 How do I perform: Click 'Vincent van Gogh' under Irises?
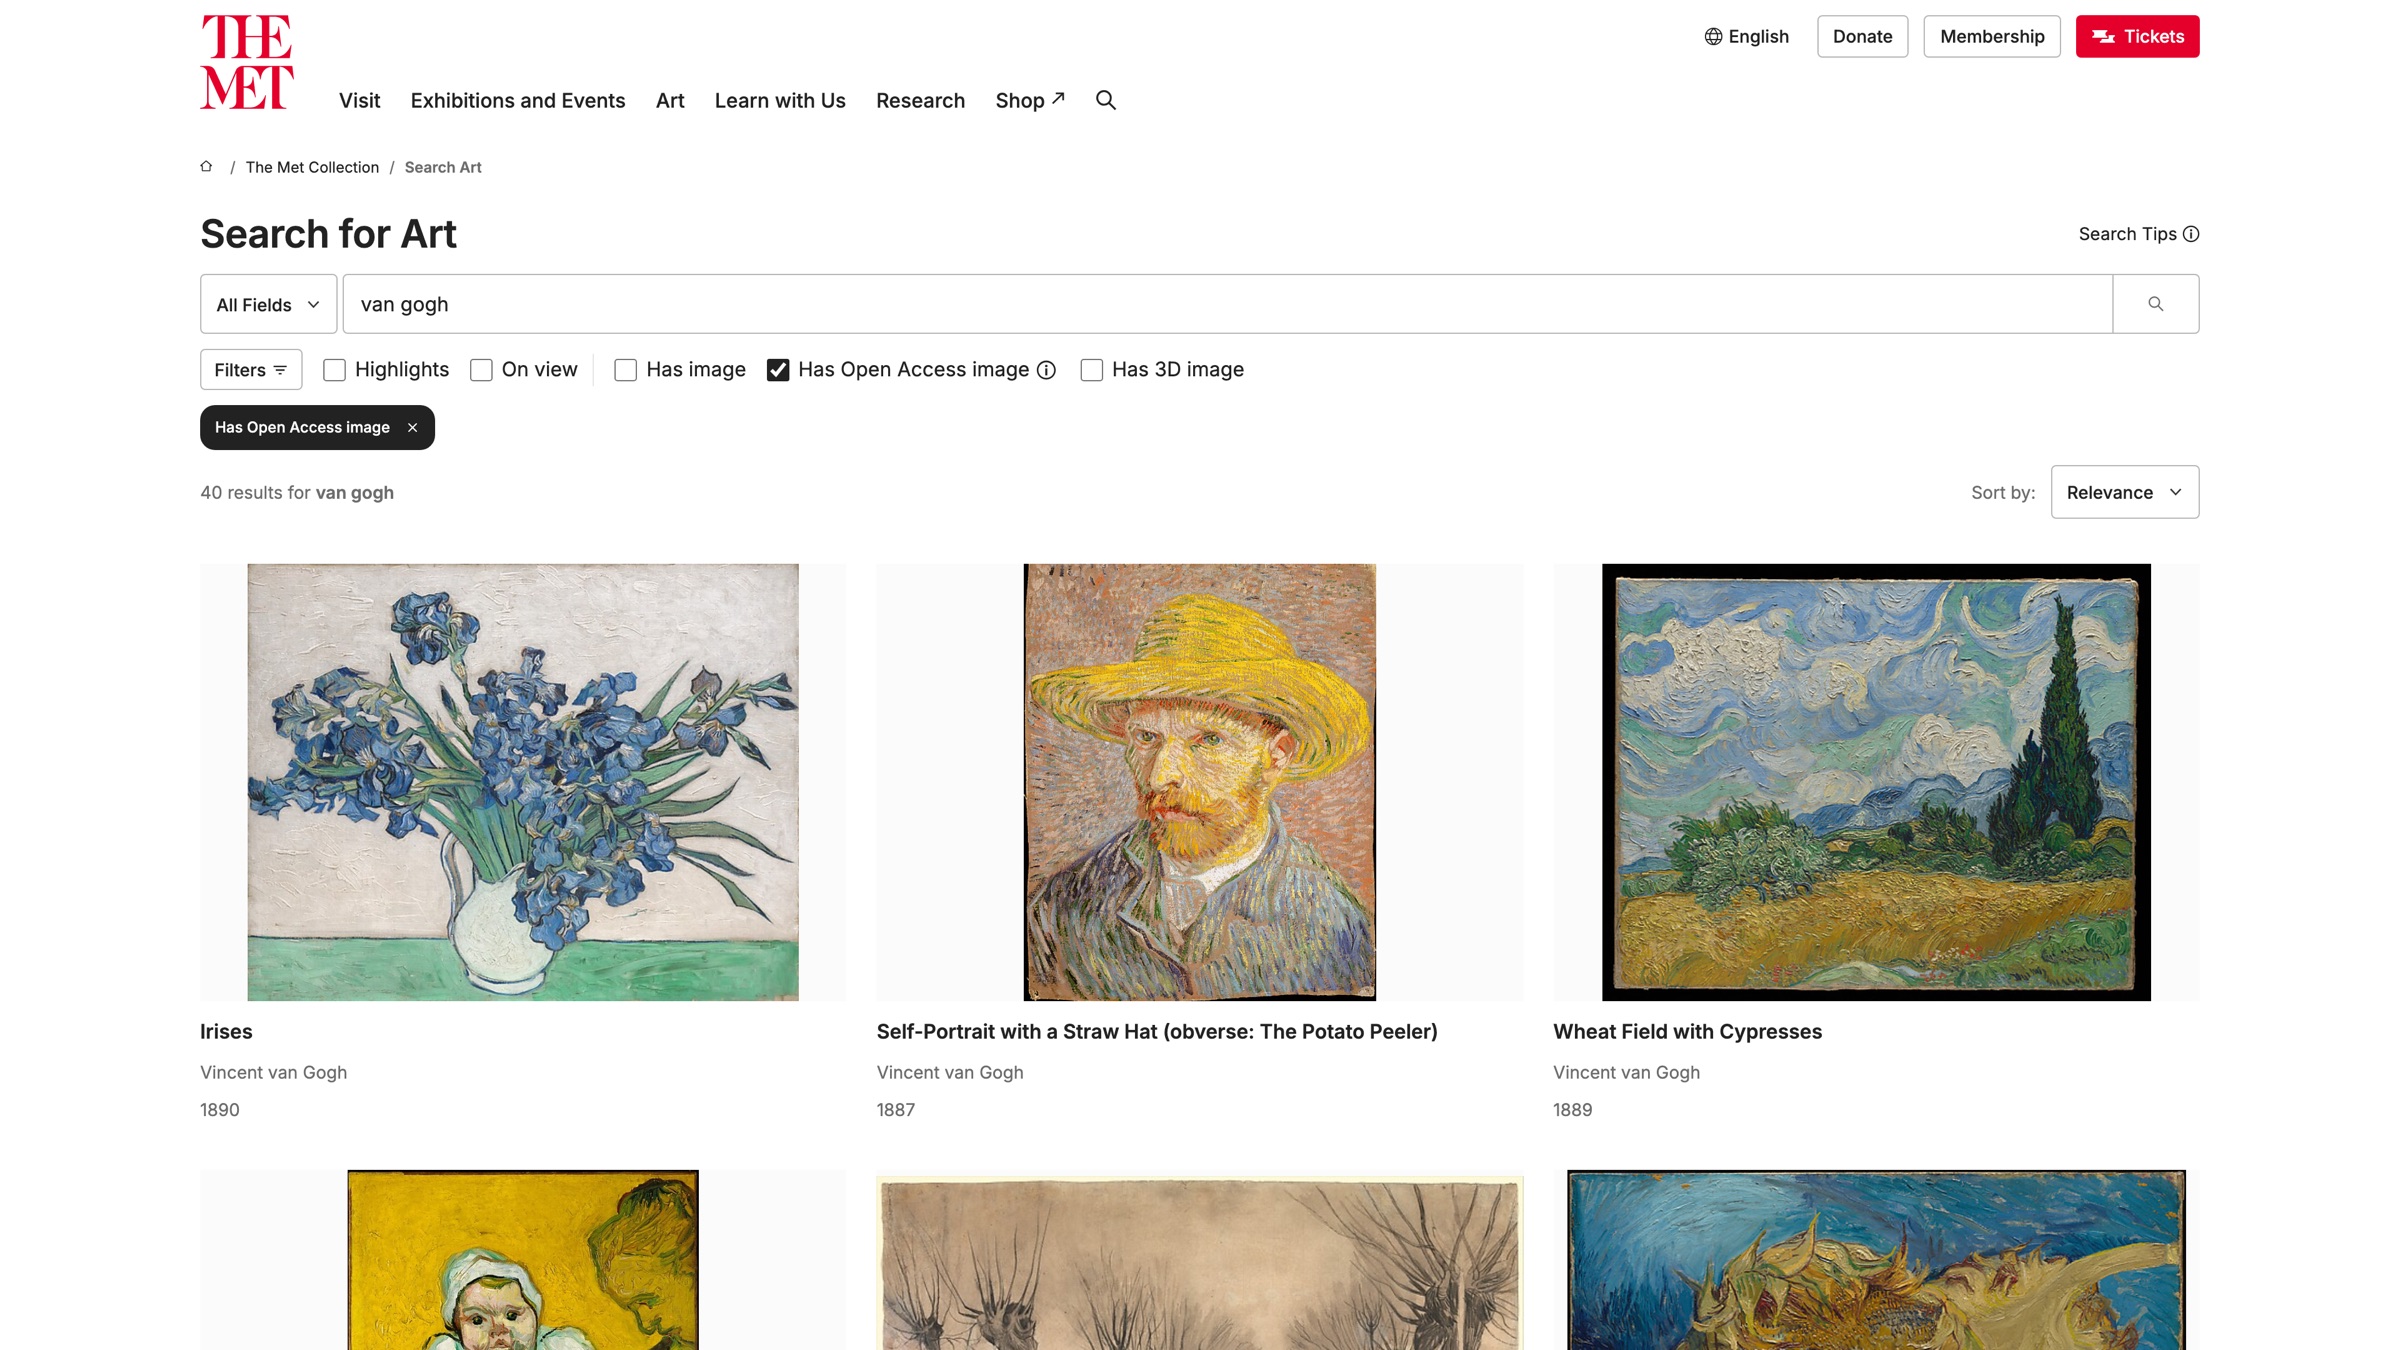[273, 1073]
